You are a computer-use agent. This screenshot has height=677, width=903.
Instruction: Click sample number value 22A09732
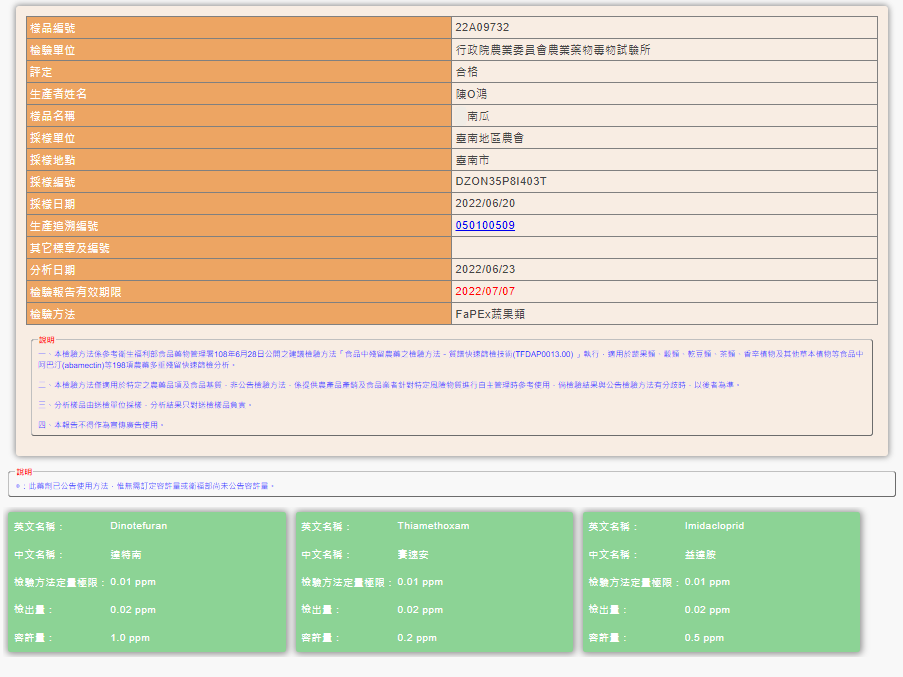[x=483, y=28]
